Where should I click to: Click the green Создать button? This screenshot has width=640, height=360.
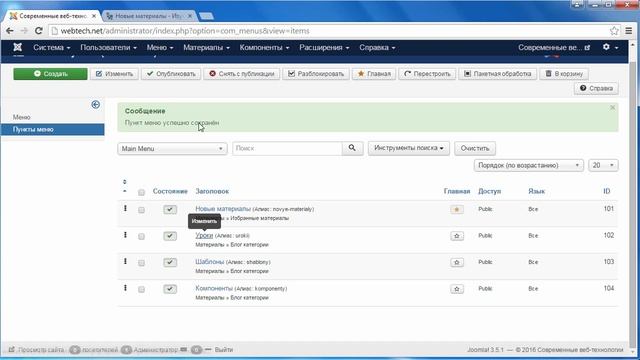50,74
